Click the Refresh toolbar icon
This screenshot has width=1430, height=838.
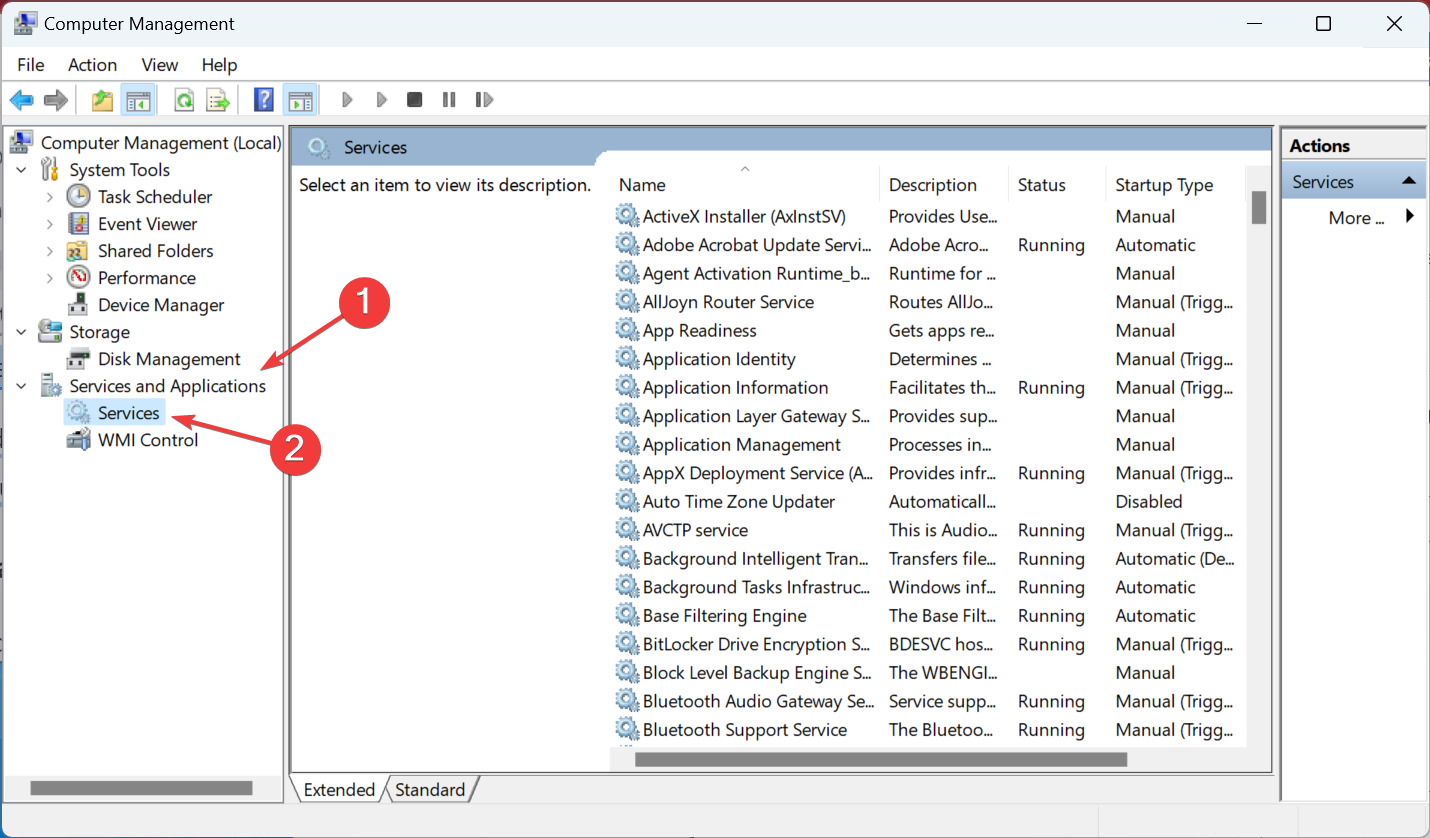tap(184, 100)
